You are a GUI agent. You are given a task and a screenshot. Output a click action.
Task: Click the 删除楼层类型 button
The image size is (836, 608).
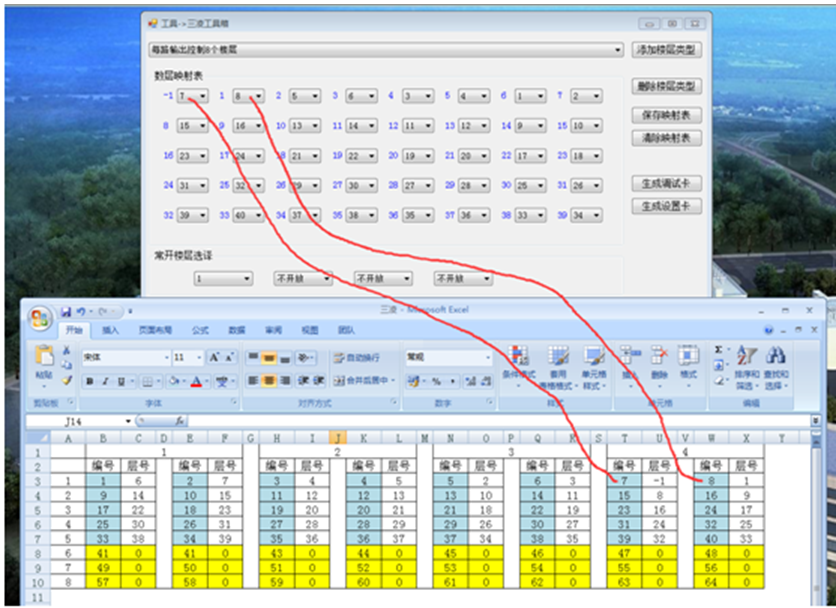(x=666, y=86)
